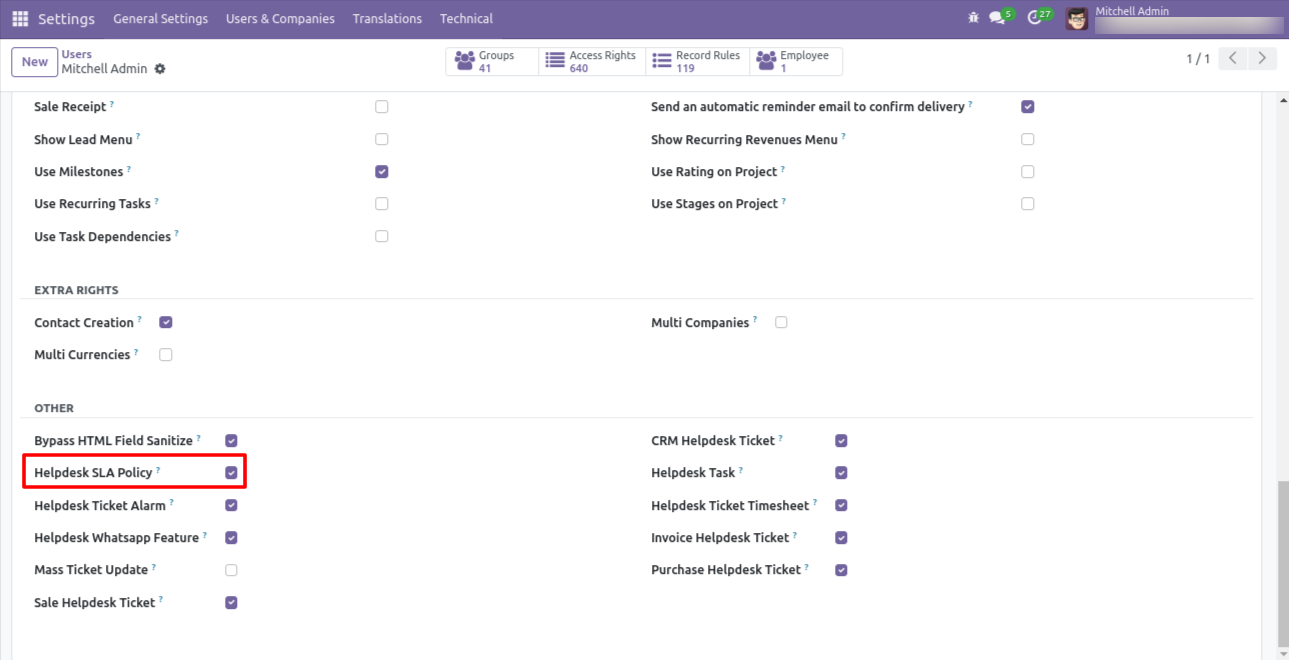This screenshot has width=1289, height=660.
Task: Show help tooltip for Helpdesk Task
Action: pyautogui.click(x=741, y=469)
